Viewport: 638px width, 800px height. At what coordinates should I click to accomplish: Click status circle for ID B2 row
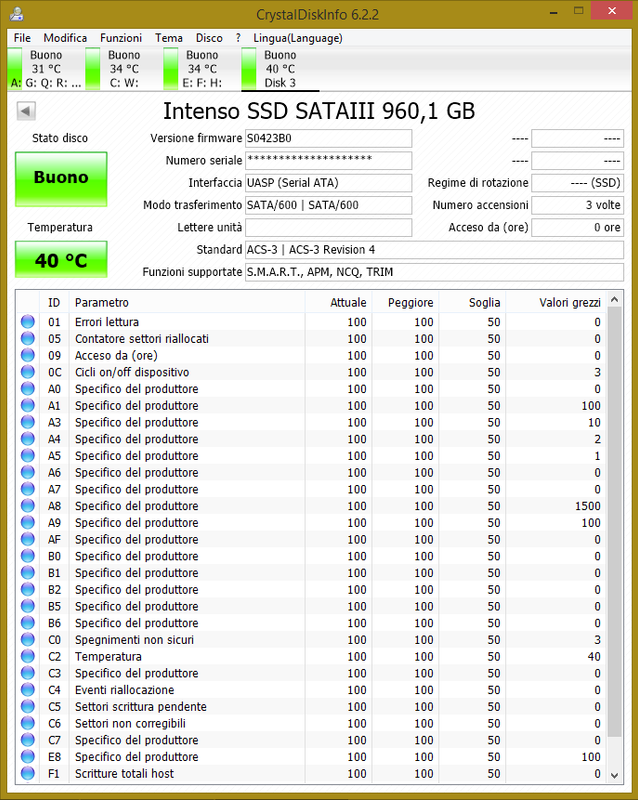point(28,590)
